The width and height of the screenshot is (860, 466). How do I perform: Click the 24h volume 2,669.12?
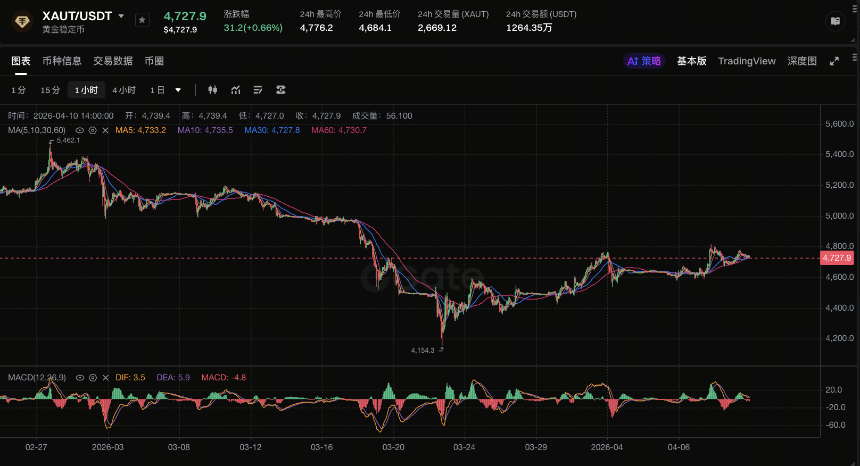pos(437,27)
